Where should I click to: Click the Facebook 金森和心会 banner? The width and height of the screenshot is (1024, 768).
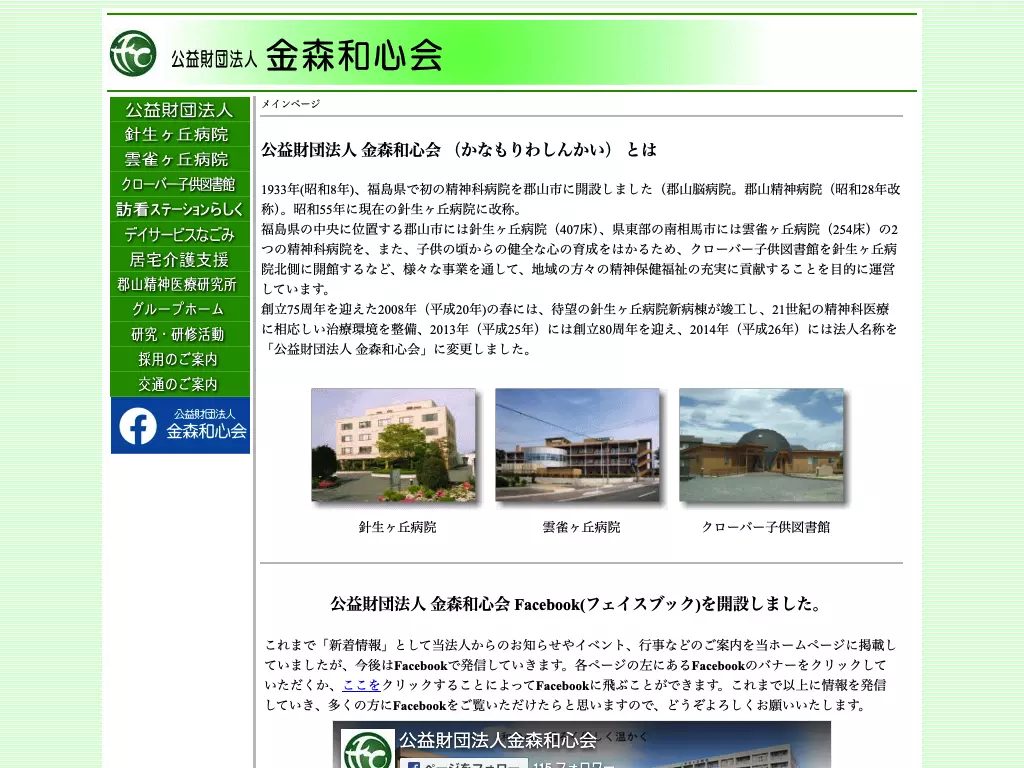180,426
